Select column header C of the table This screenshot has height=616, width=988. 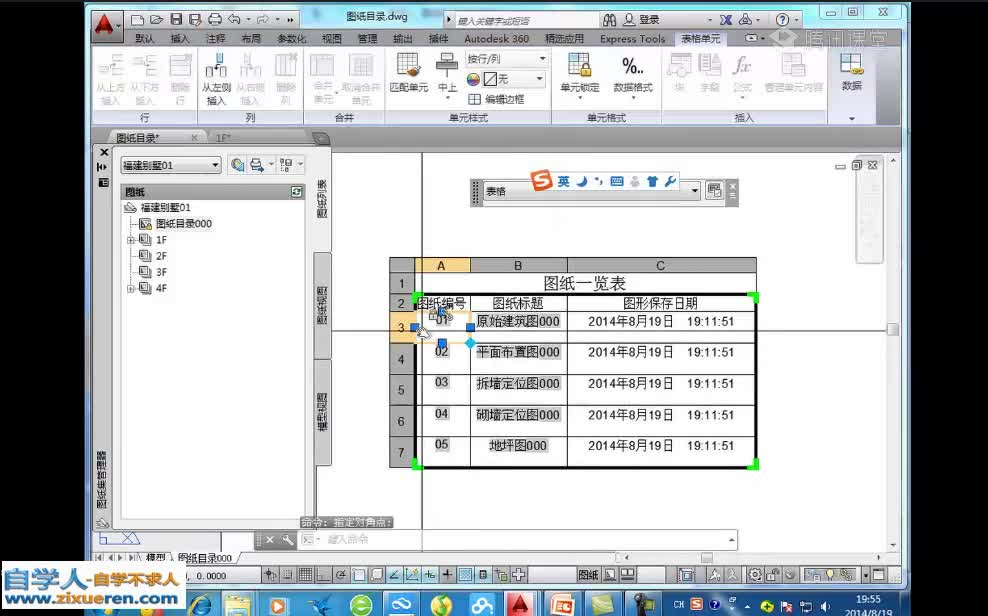pos(661,265)
